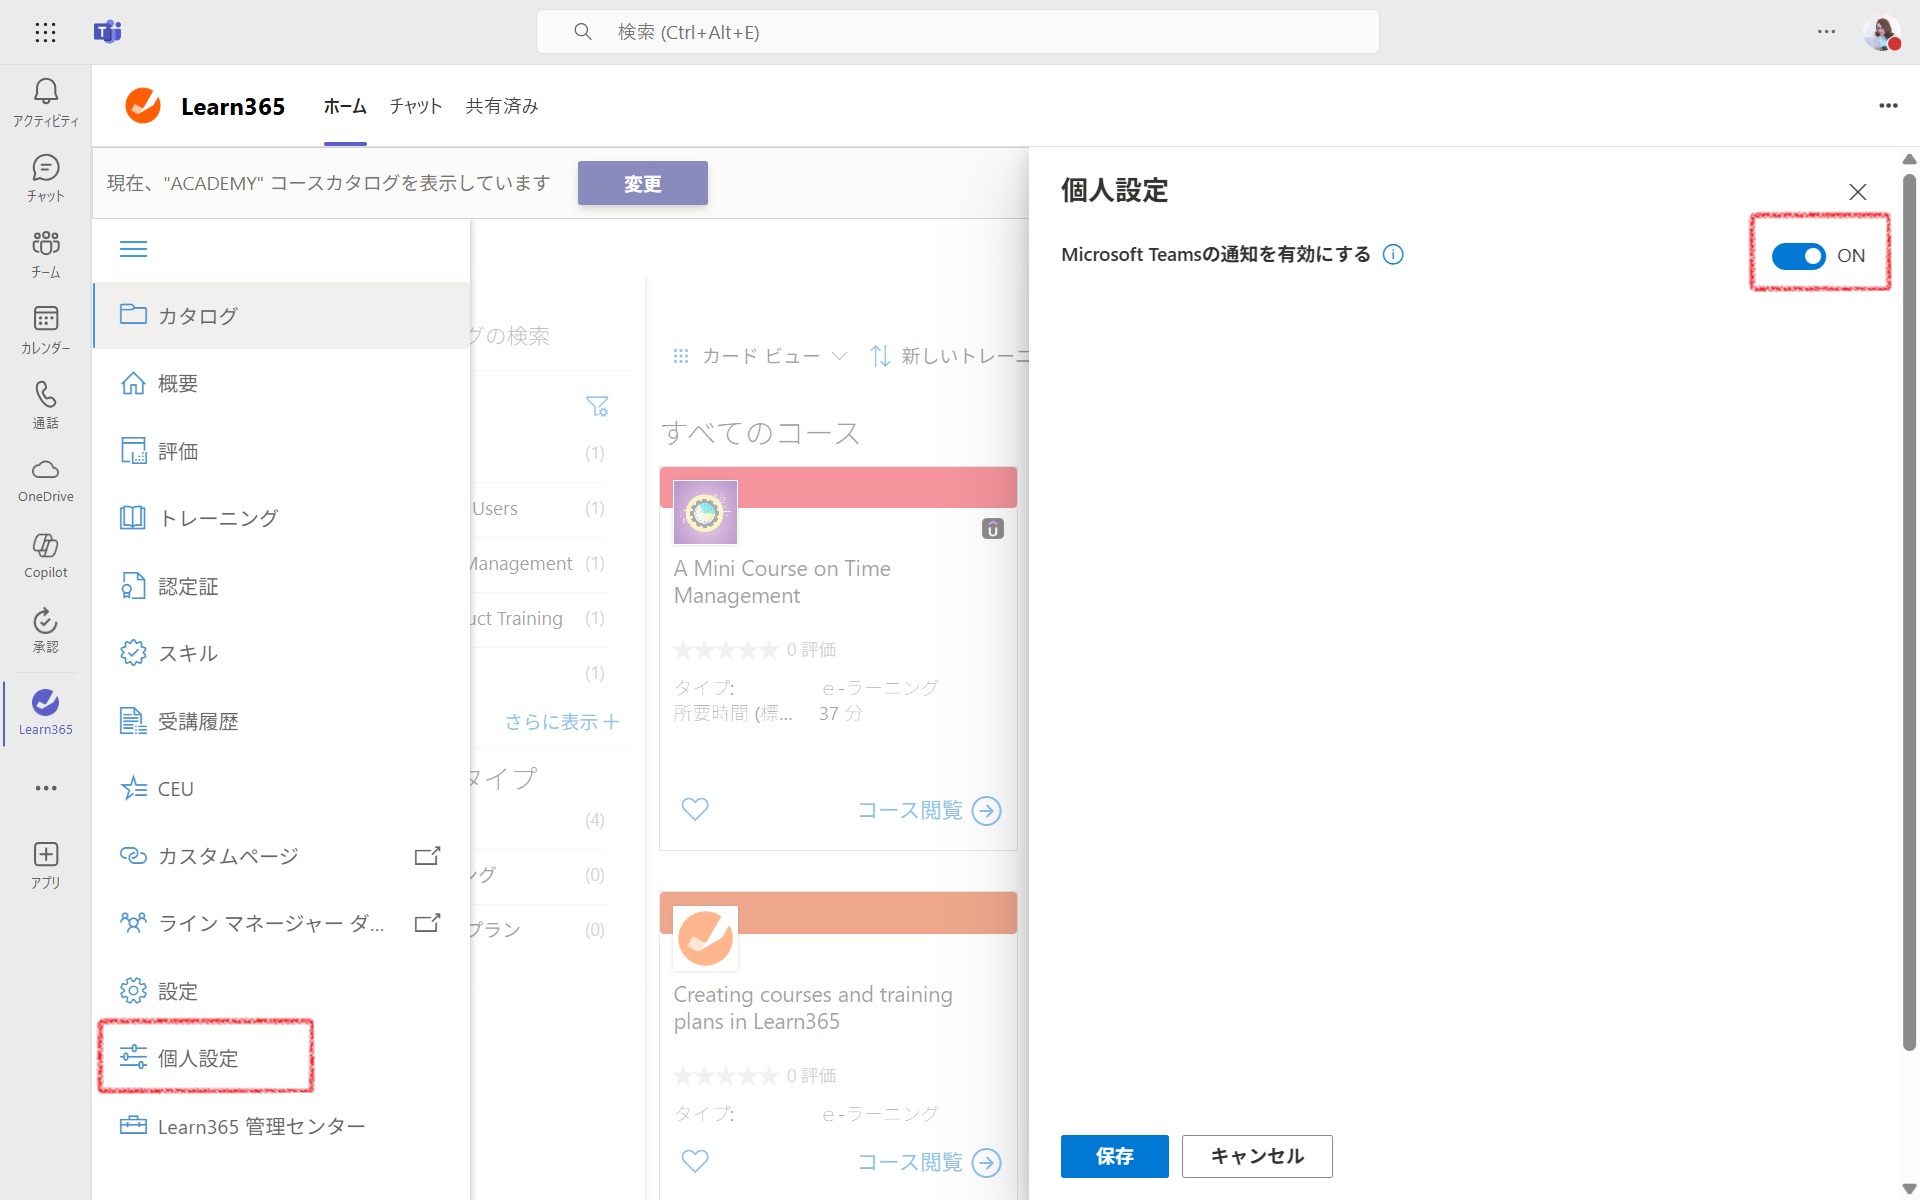Click the キャンセル button
Screen dimensions: 1920x1200
tap(1257, 1156)
